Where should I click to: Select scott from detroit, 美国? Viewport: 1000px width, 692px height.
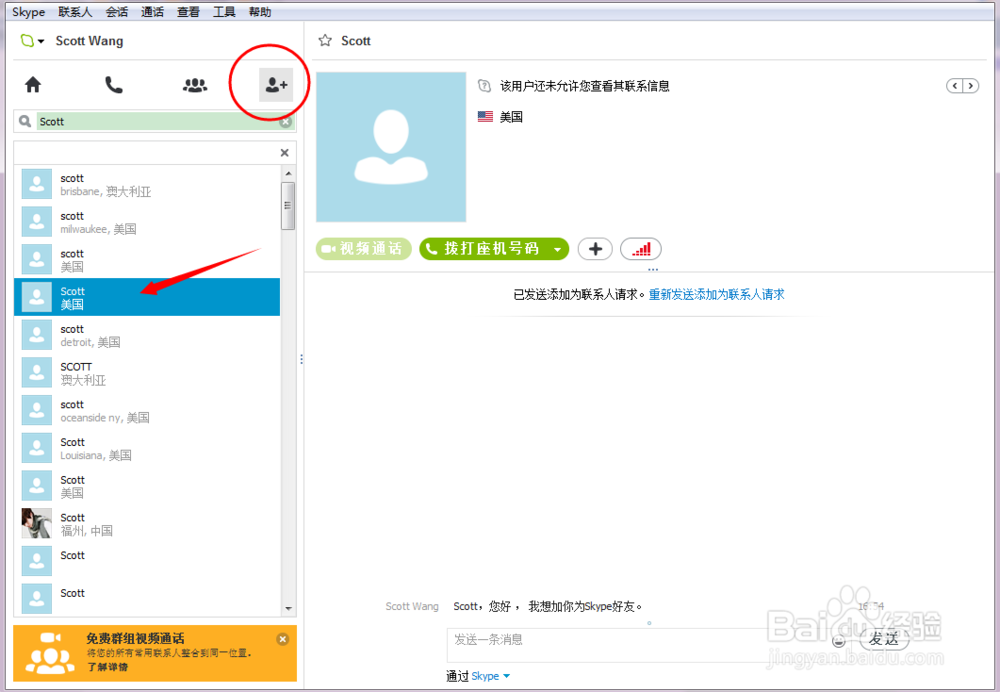pyautogui.click(x=147, y=335)
